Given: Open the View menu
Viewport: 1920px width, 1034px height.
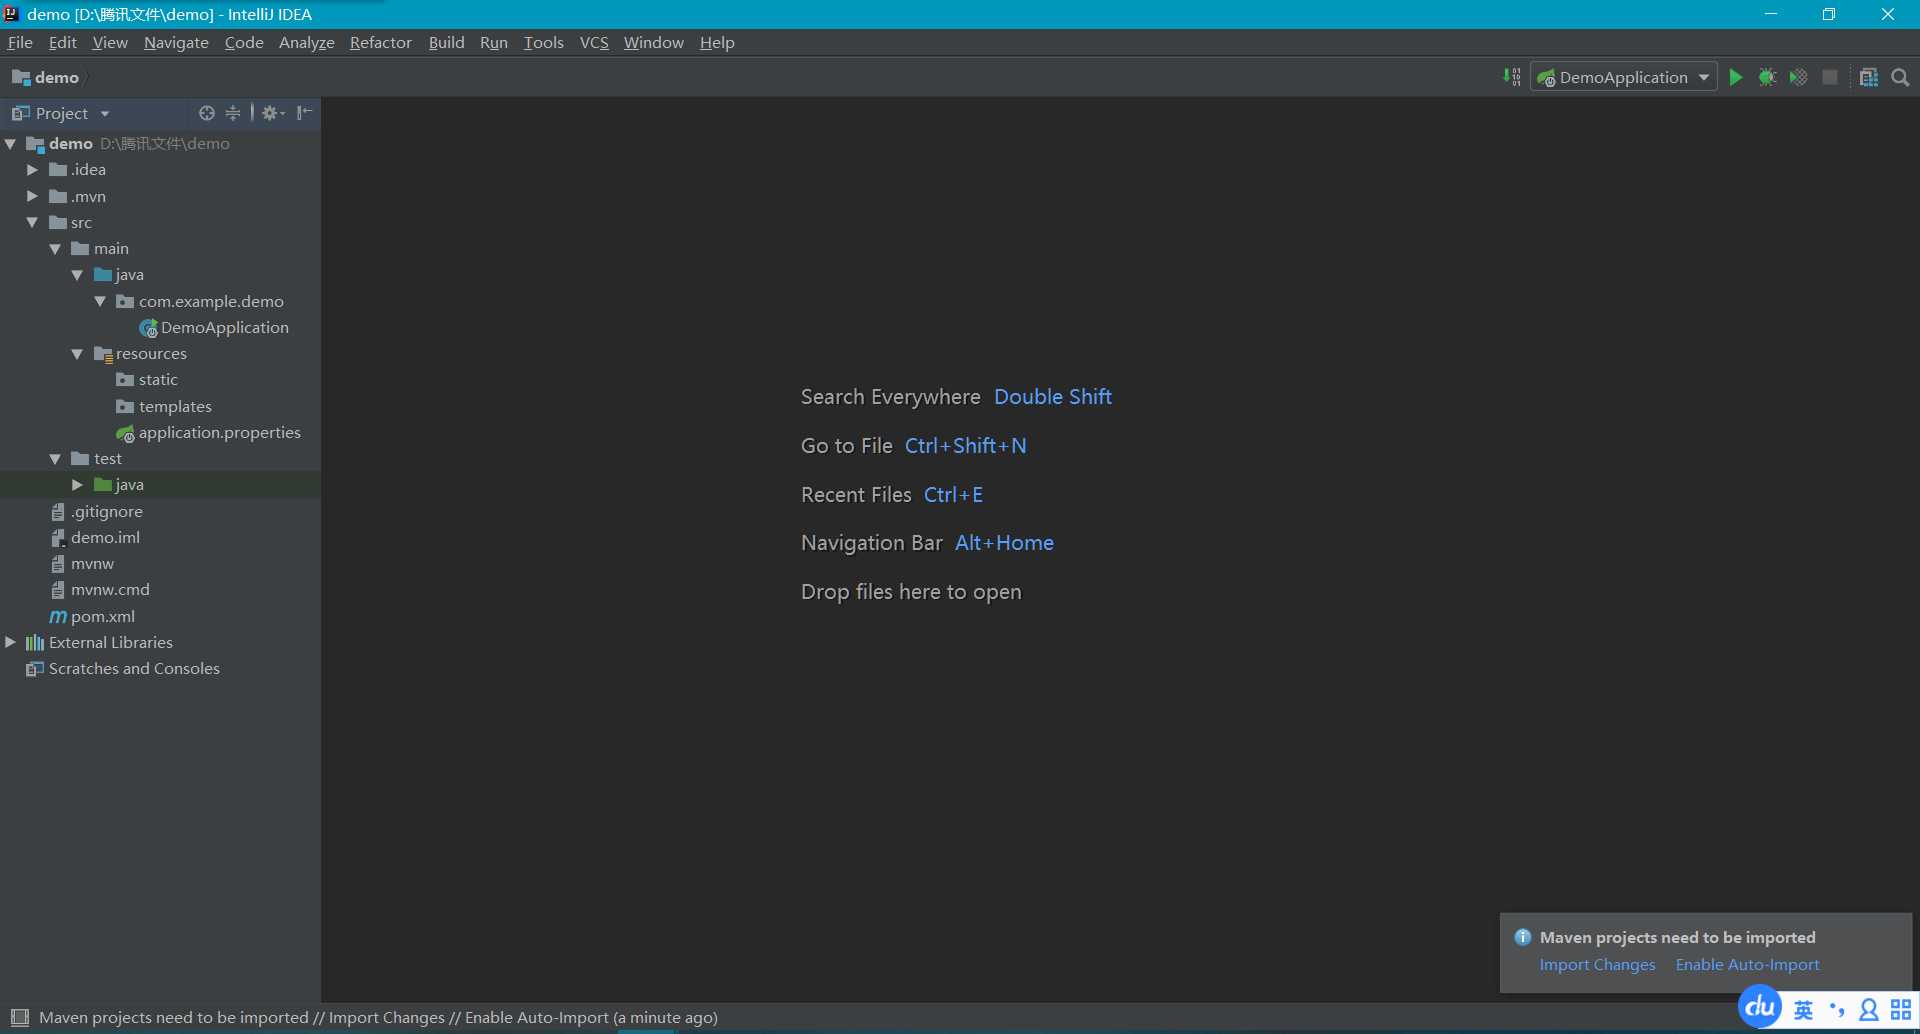Looking at the screenshot, I should tap(110, 42).
